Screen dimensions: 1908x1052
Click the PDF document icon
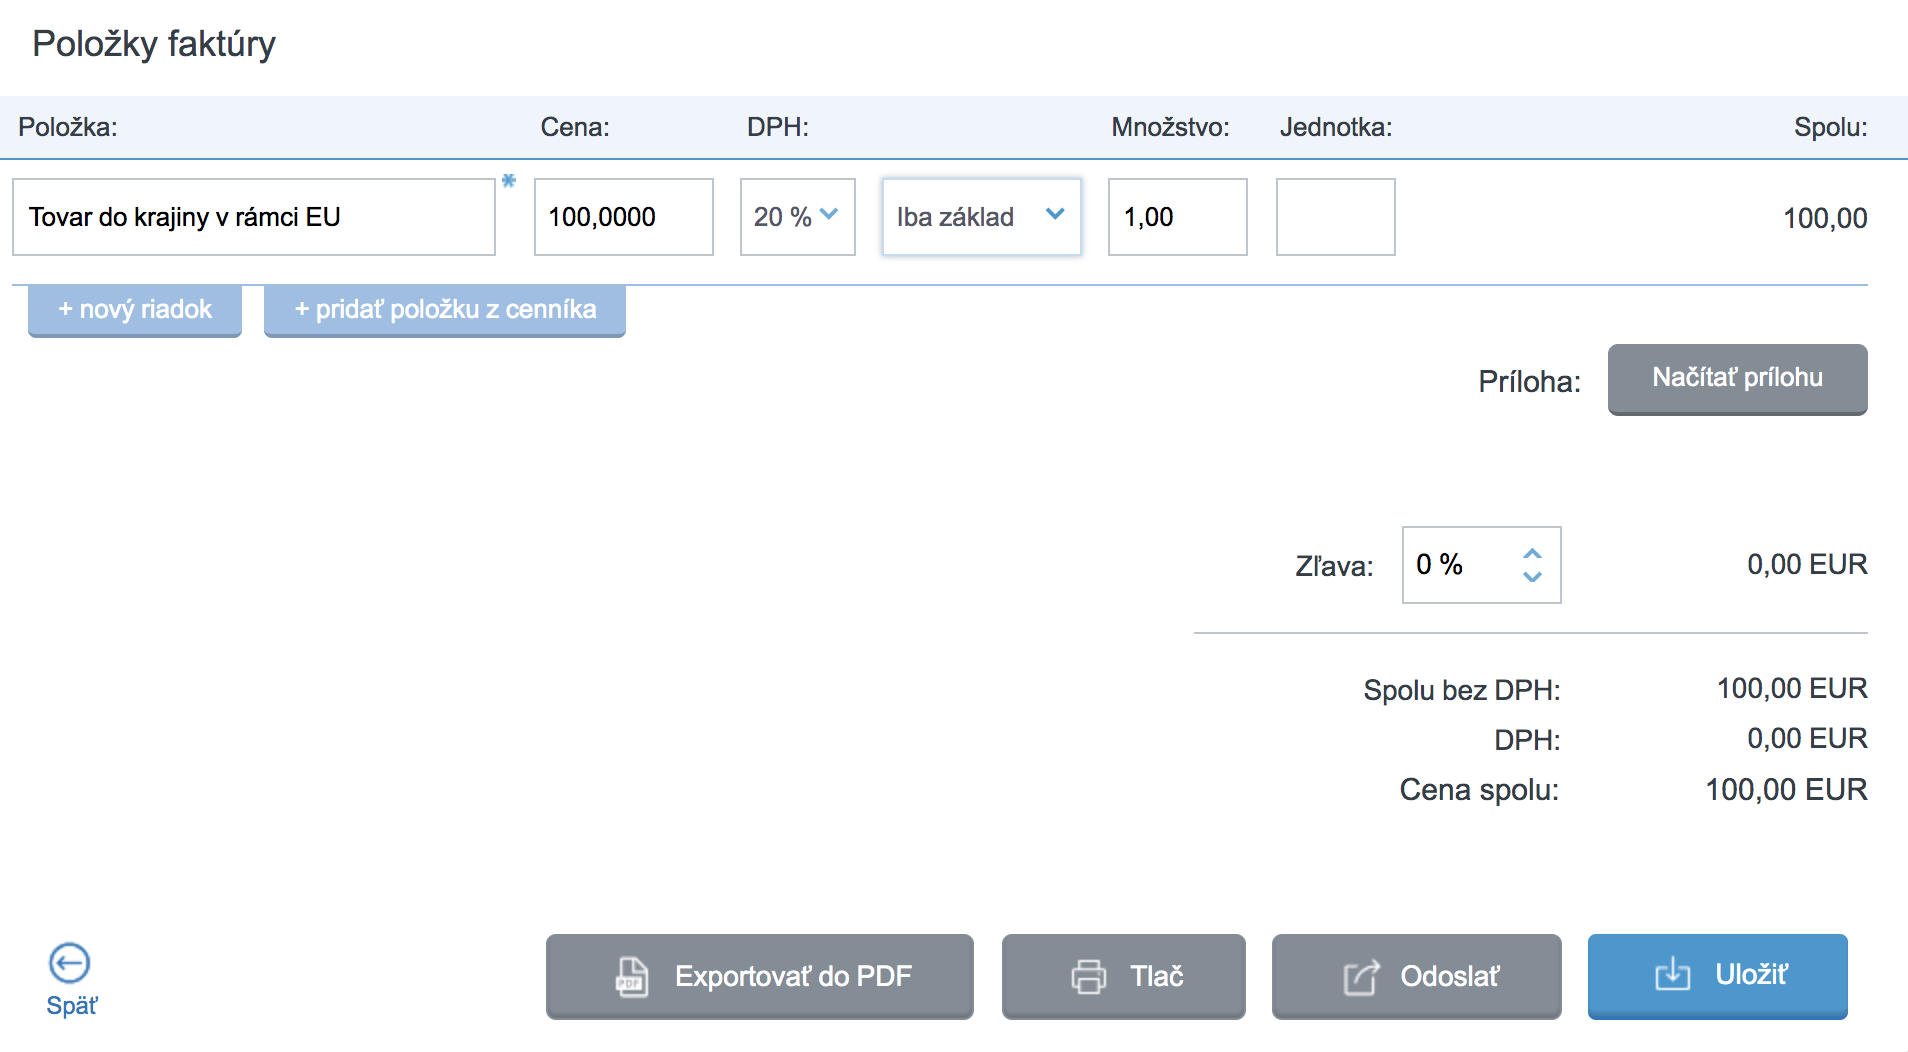(631, 977)
